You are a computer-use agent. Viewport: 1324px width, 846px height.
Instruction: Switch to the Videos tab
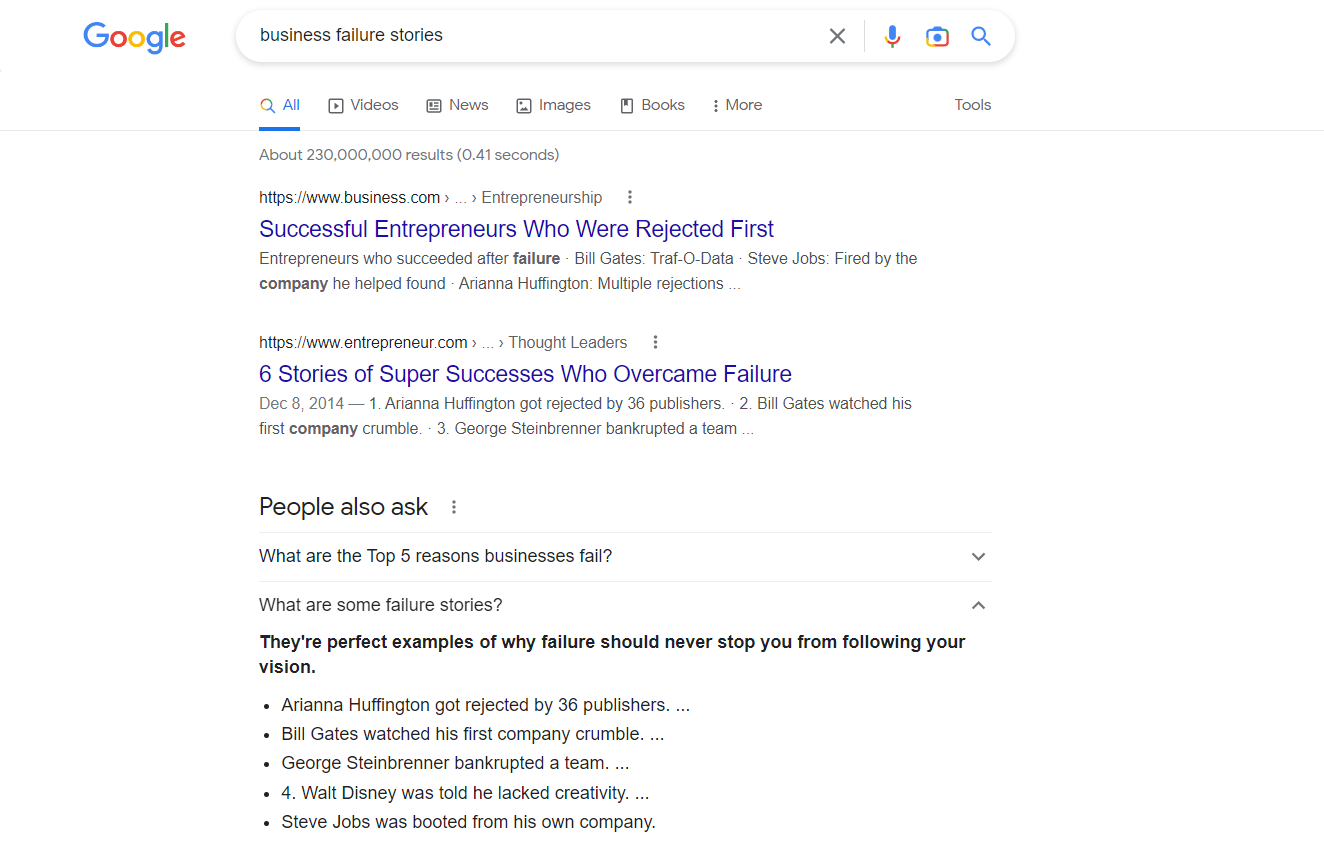tap(364, 105)
